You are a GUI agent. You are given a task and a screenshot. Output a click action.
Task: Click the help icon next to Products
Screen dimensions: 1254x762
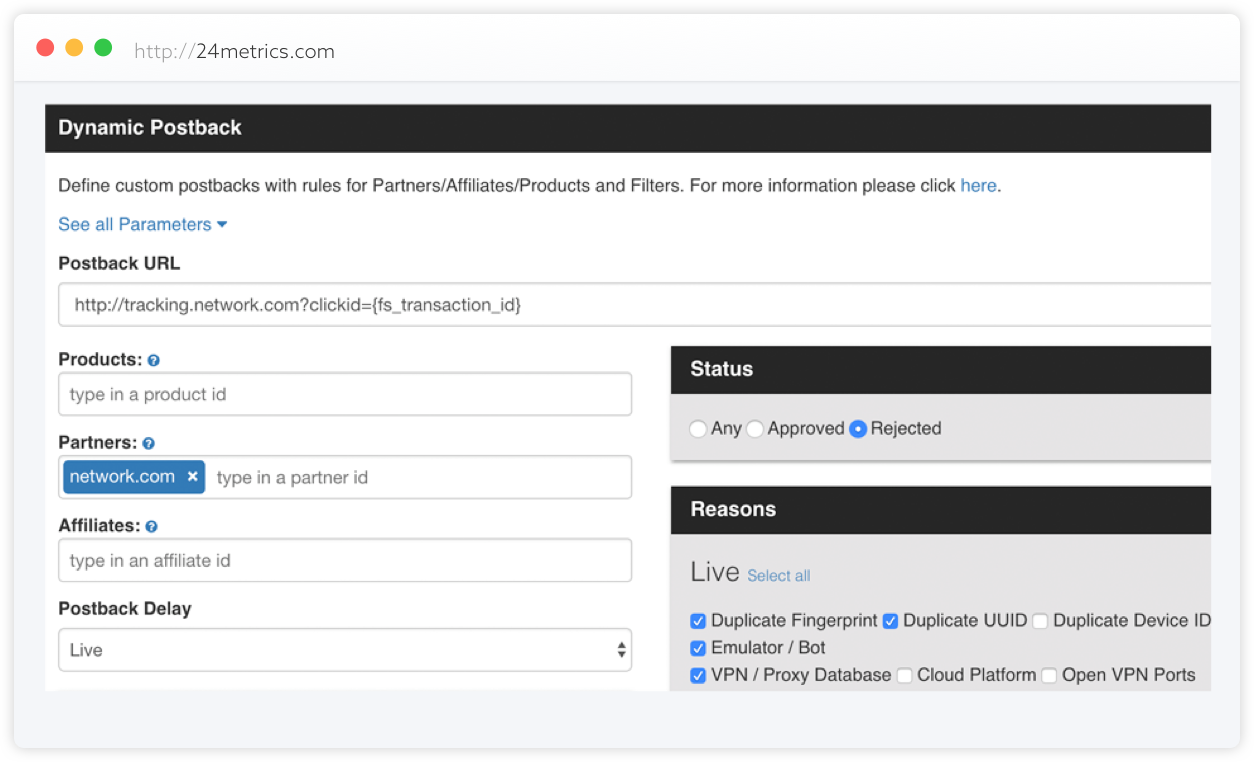[153, 360]
